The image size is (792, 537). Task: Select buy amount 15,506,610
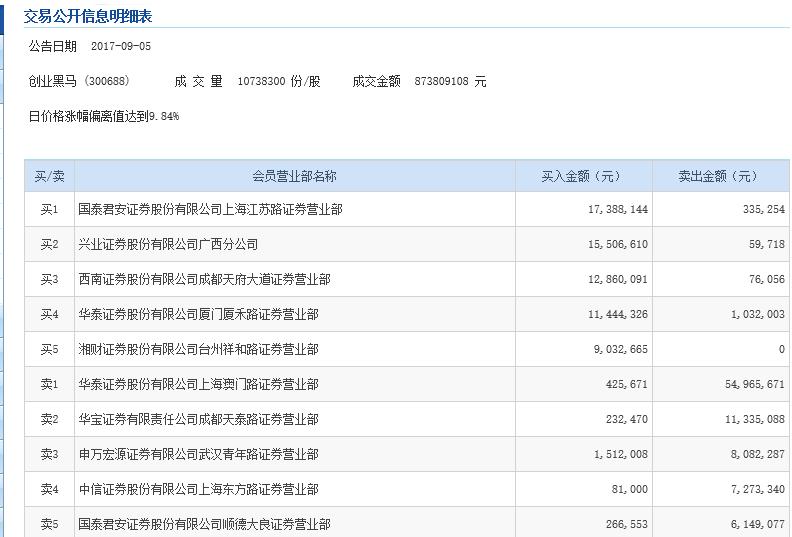tap(618, 244)
